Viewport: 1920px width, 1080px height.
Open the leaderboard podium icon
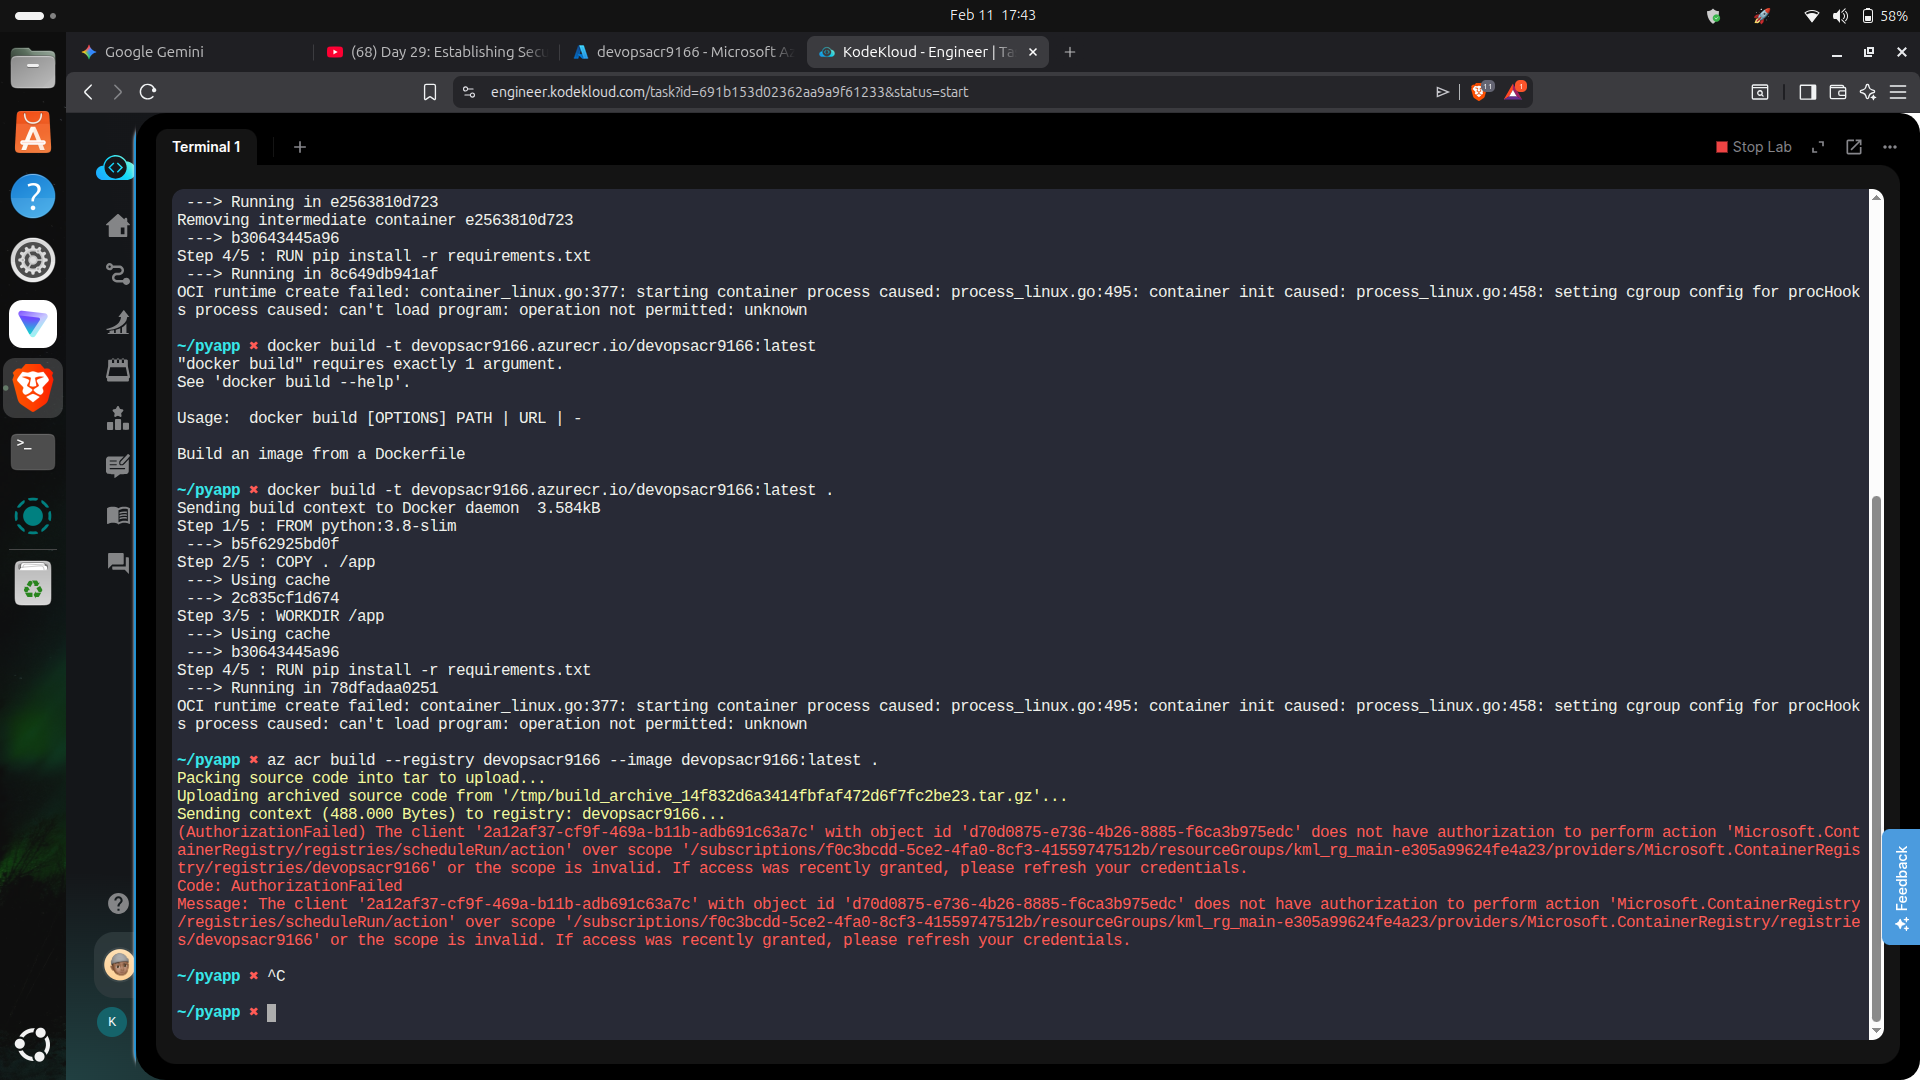point(118,418)
